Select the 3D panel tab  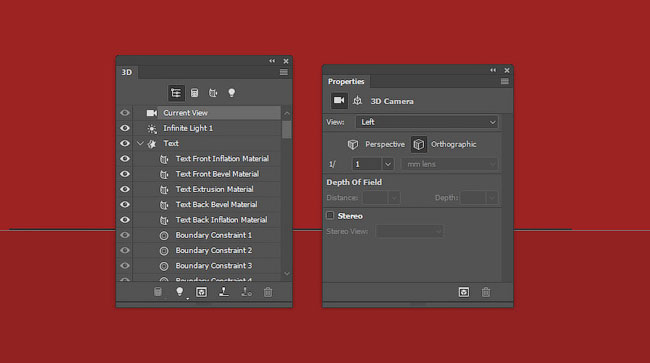coord(127,73)
